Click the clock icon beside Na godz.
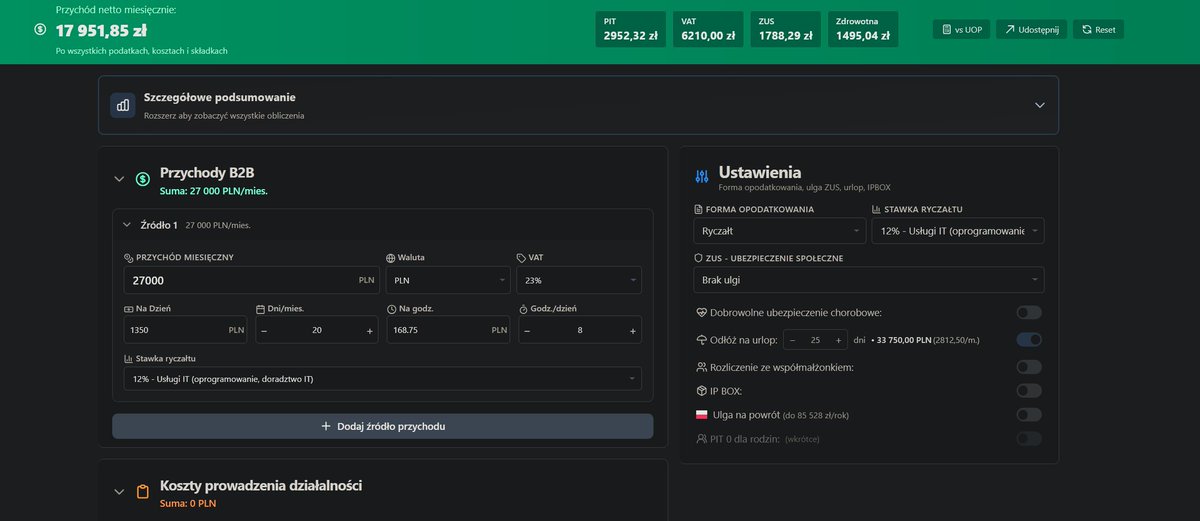Image resolution: width=1200 pixels, height=521 pixels. pos(391,309)
